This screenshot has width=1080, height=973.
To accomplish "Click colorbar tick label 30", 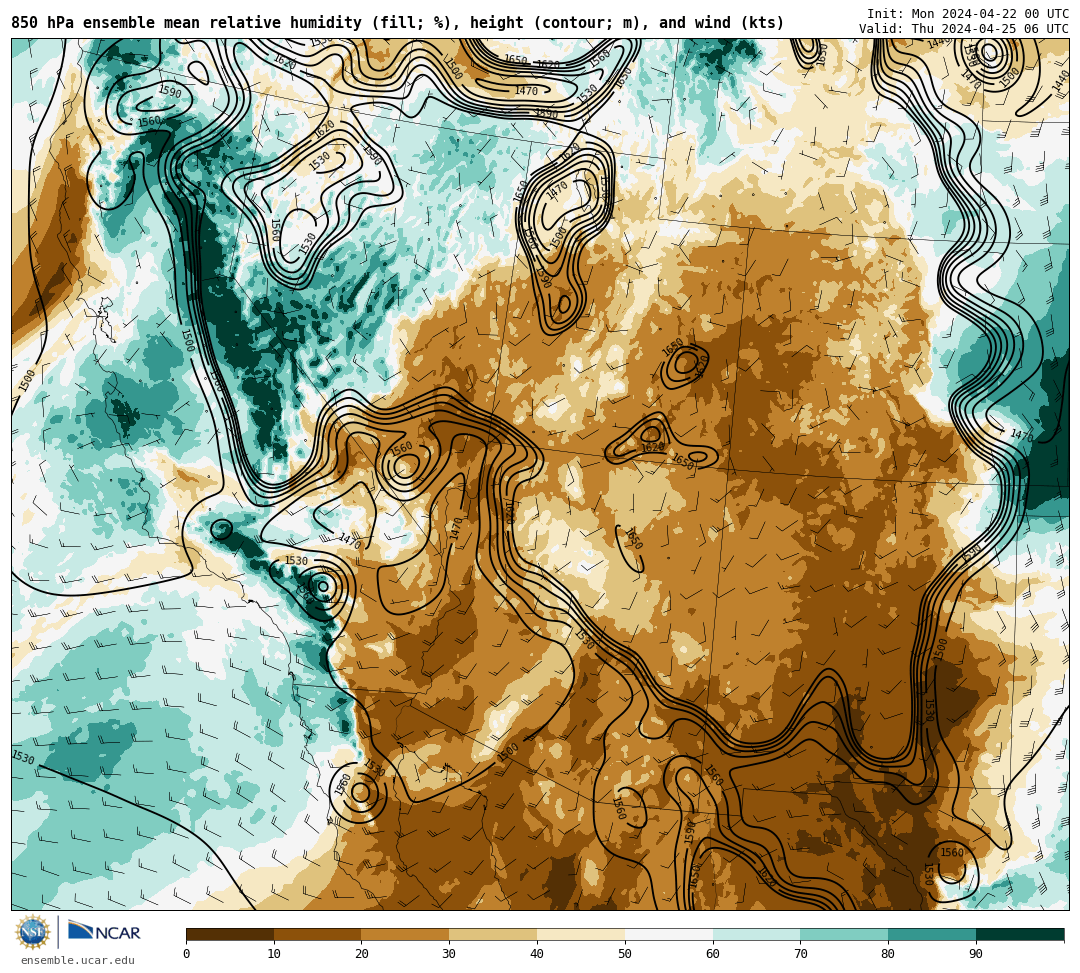I will [449, 954].
